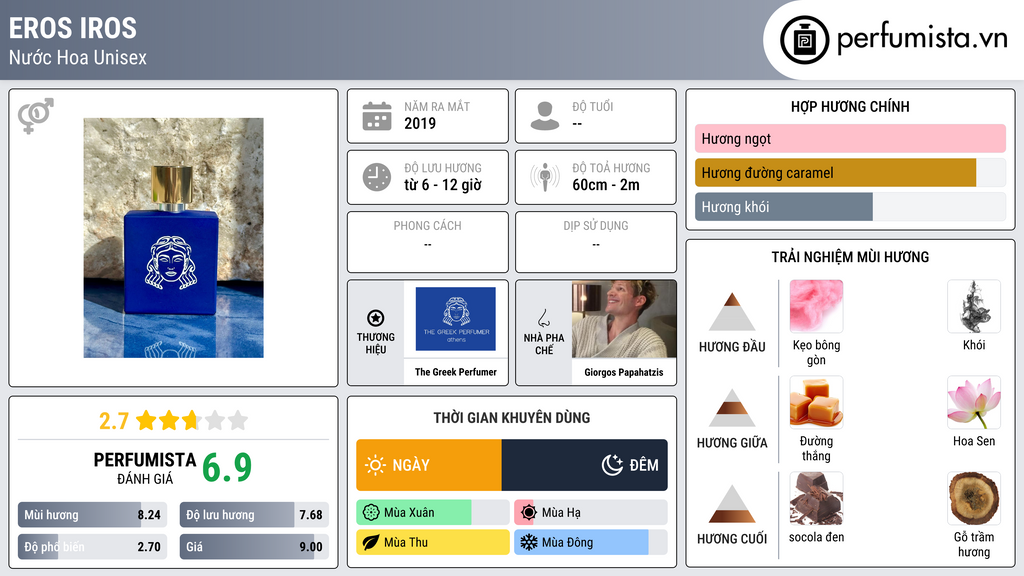Click the Hương đầu pyramid icon

732,312
